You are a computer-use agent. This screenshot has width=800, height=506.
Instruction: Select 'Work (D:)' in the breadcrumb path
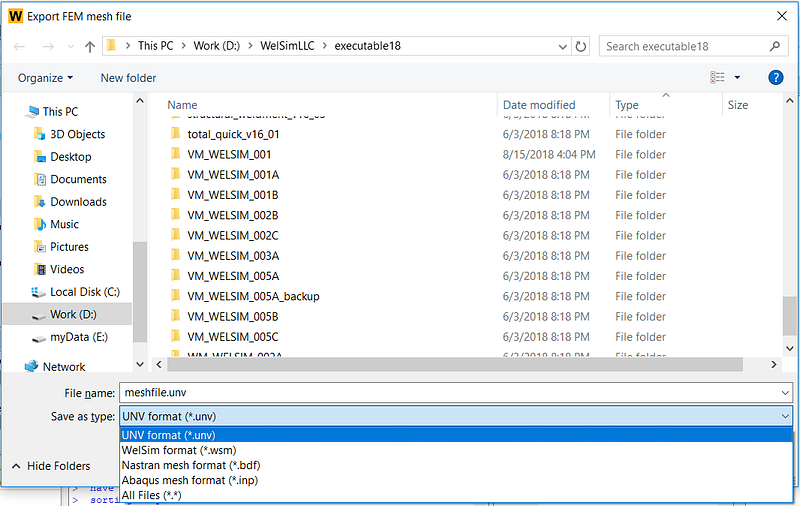click(x=216, y=46)
